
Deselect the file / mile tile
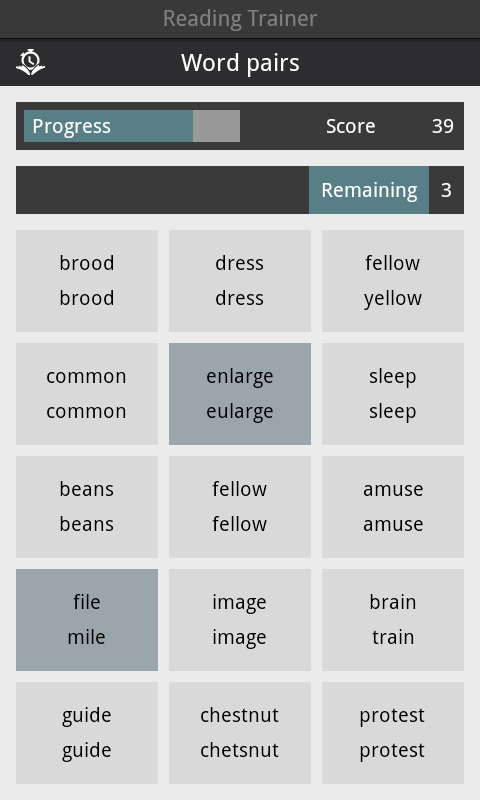point(87,620)
